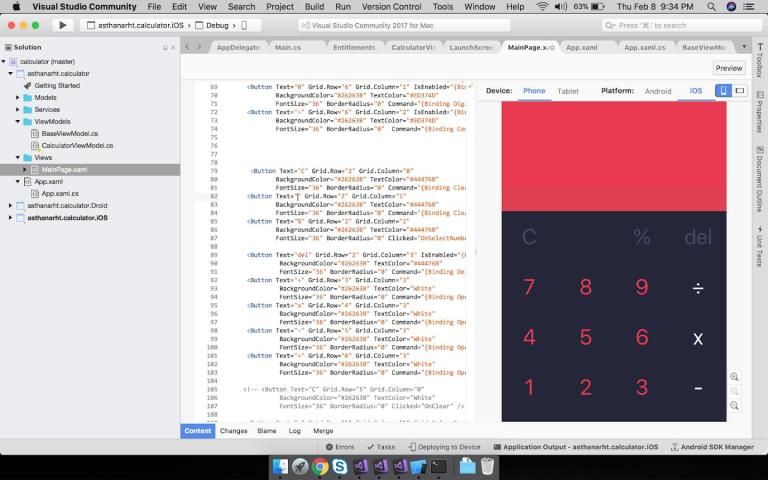Switch previewer to landscape orientation
This screenshot has height=480, width=768.
pos(740,91)
